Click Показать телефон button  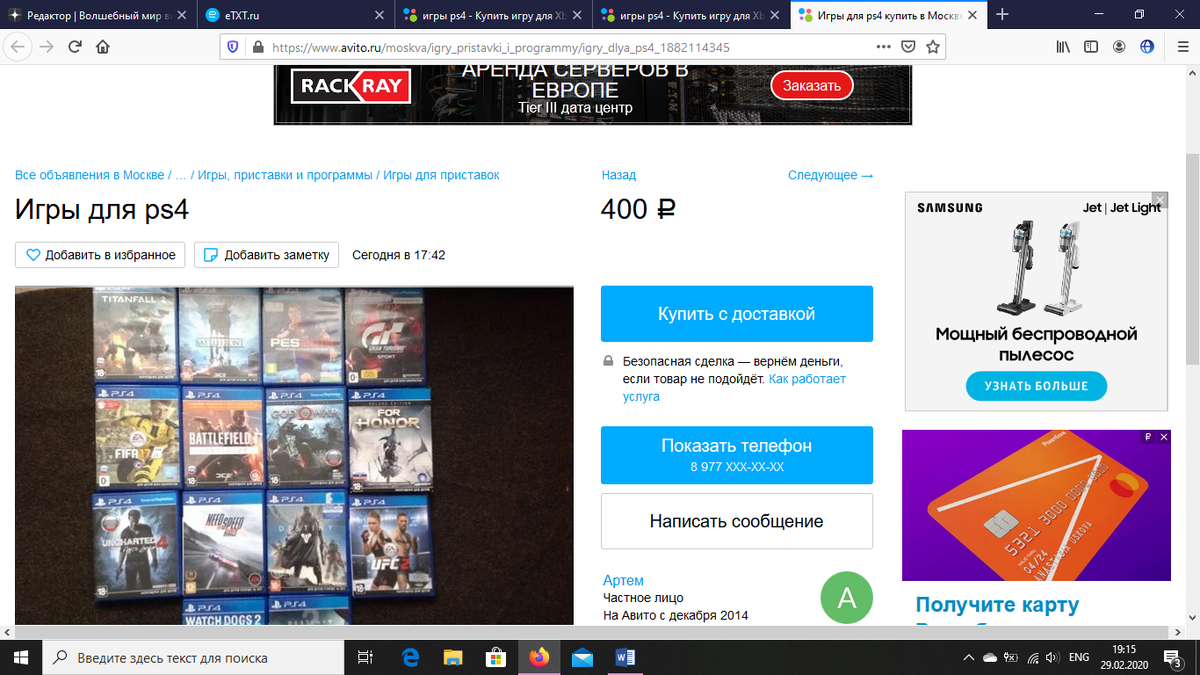(x=736, y=455)
